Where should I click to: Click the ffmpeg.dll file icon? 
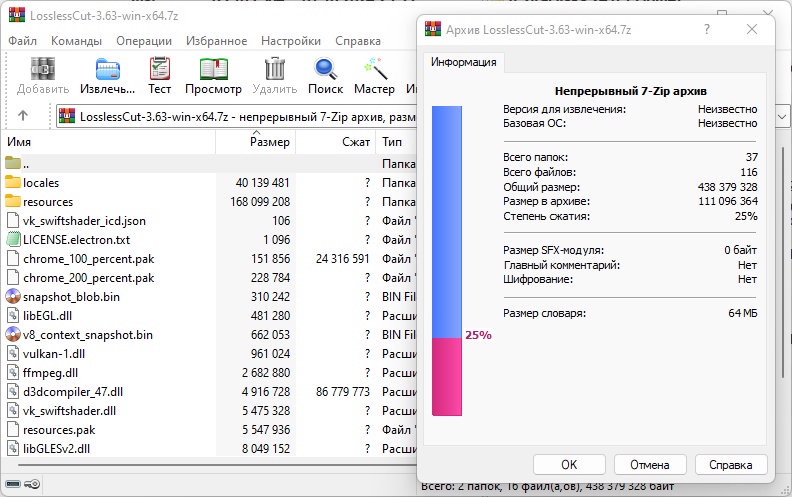(13, 373)
